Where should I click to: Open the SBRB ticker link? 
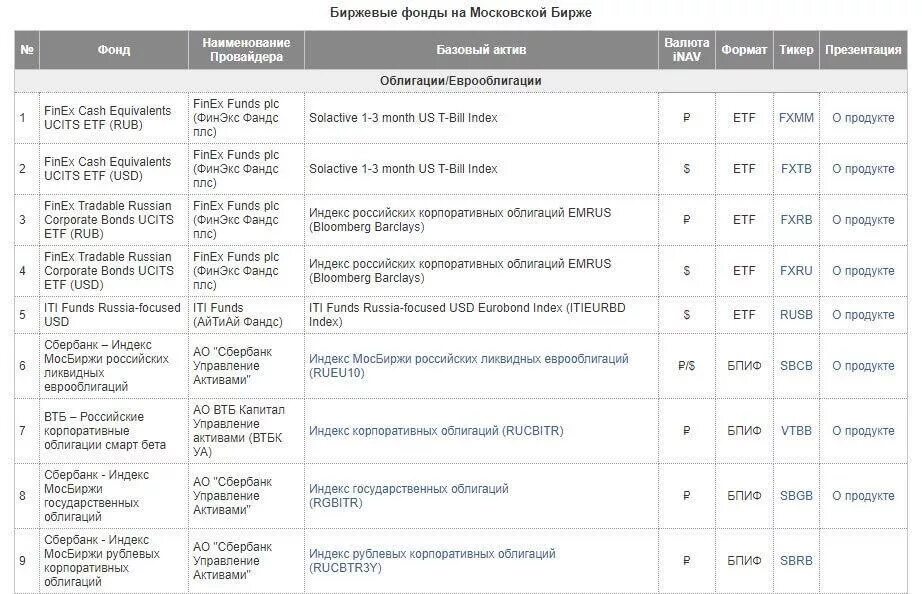click(x=796, y=561)
